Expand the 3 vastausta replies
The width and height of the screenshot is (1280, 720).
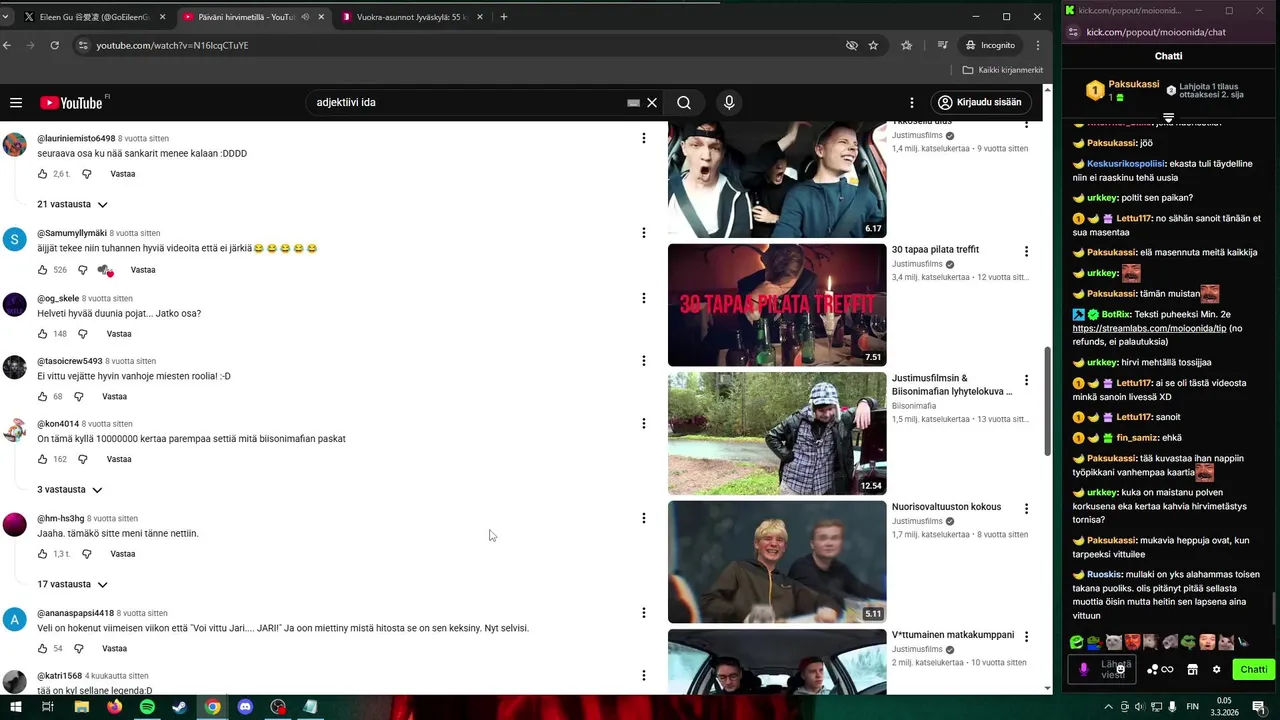(x=70, y=490)
